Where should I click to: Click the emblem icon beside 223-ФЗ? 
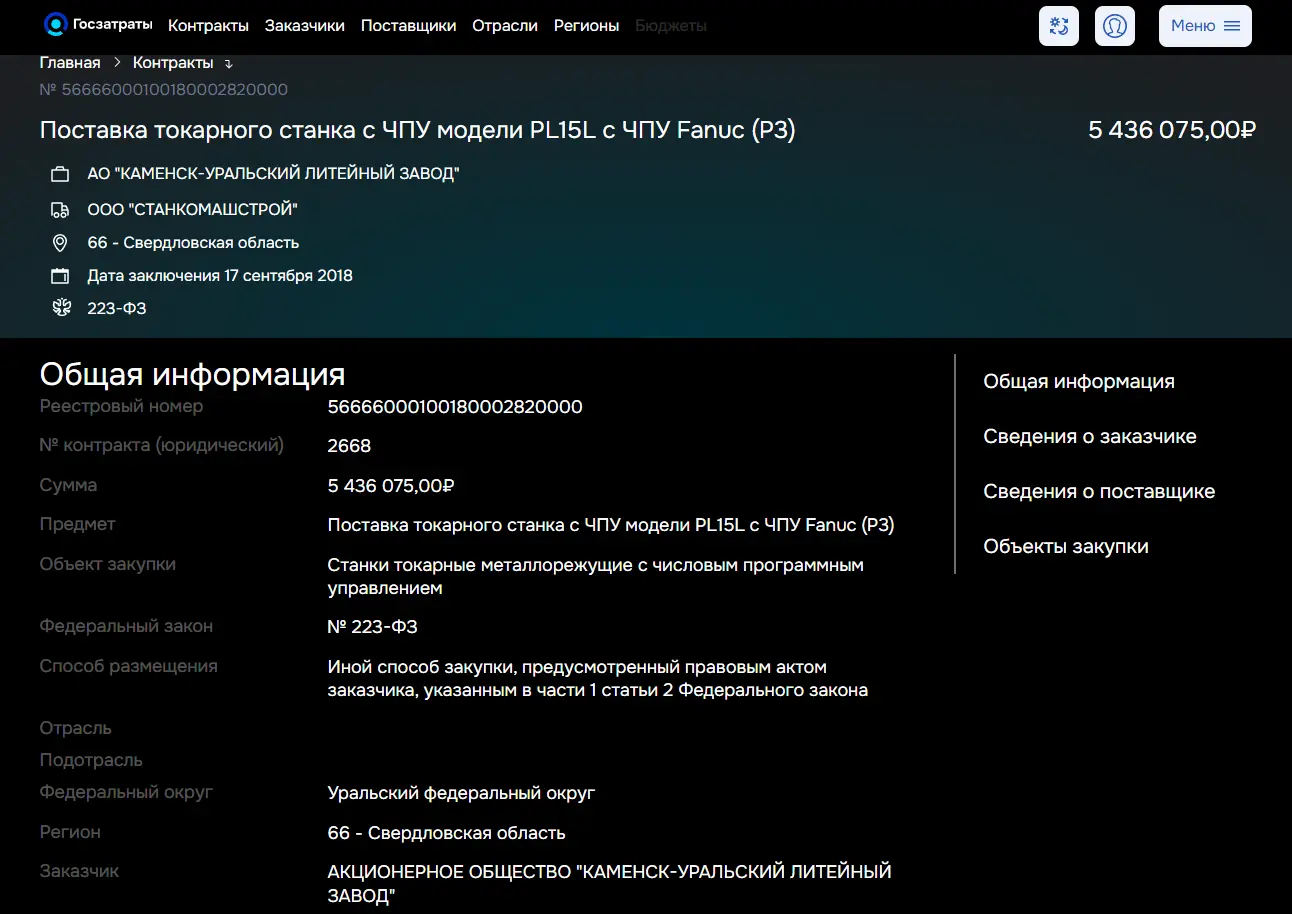[61, 308]
